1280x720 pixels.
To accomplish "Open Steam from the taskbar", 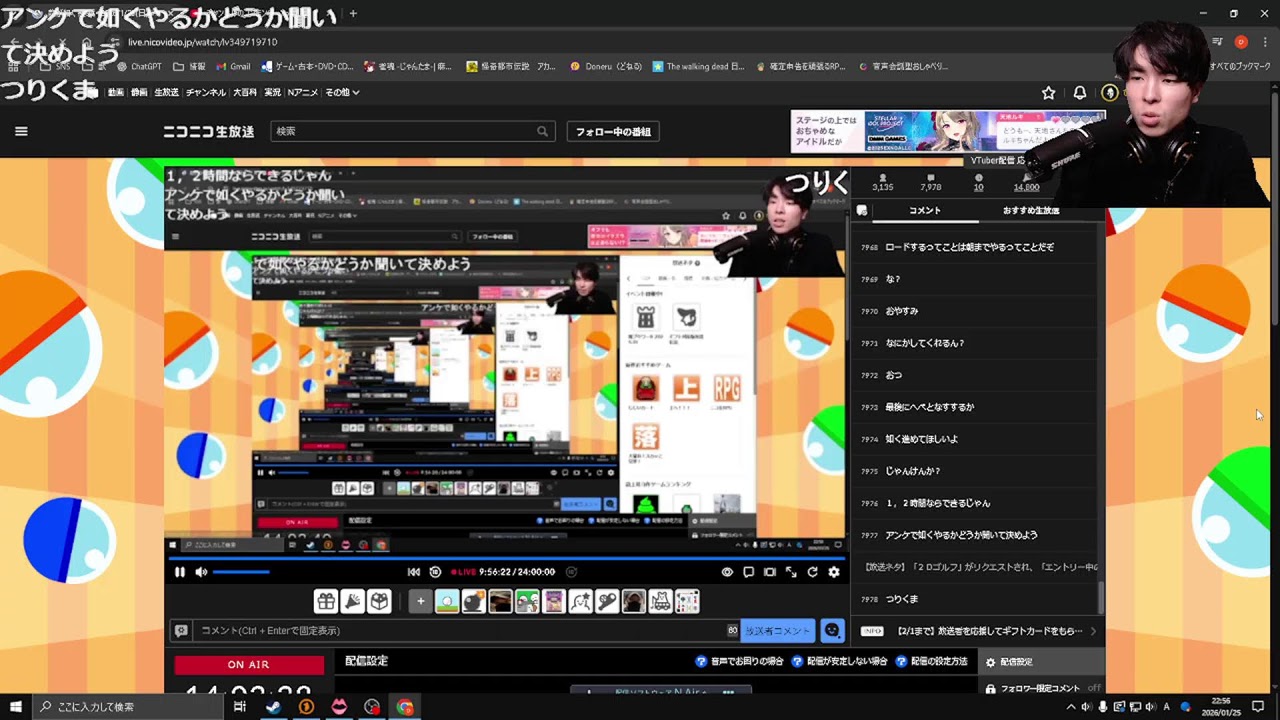I will click(272, 707).
